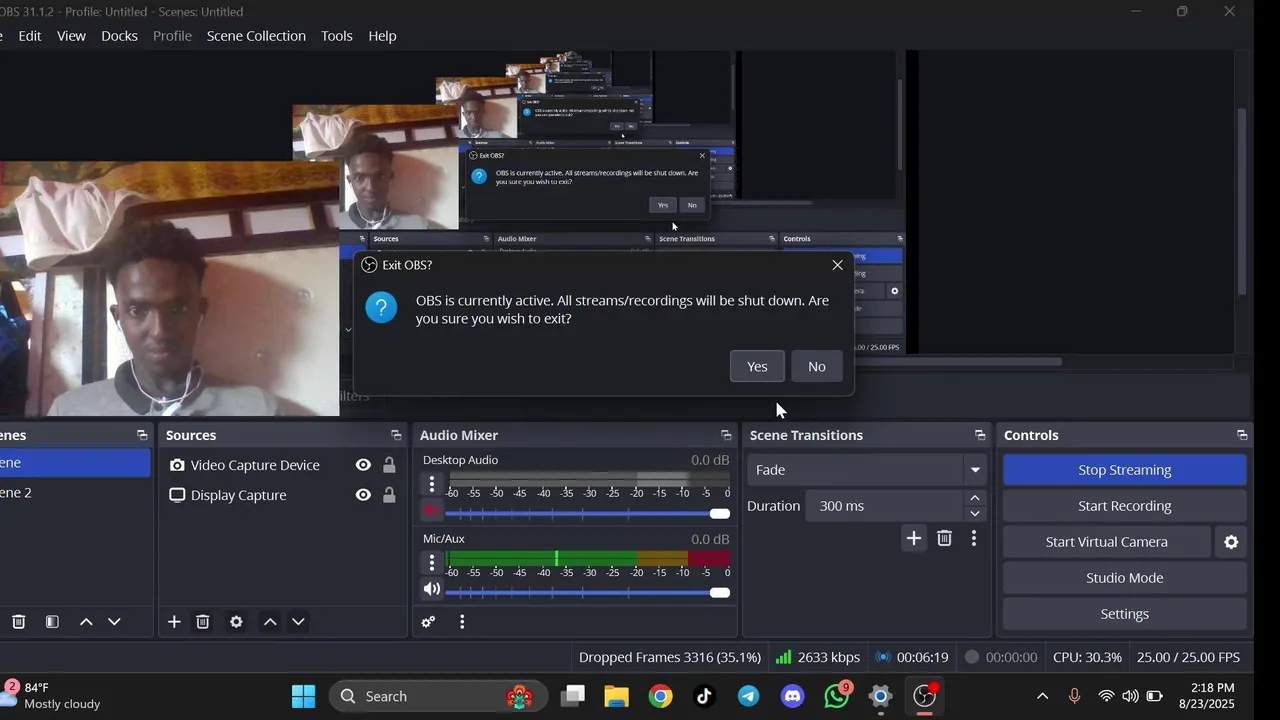Open the Tools menu

pyautogui.click(x=337, y=35)
